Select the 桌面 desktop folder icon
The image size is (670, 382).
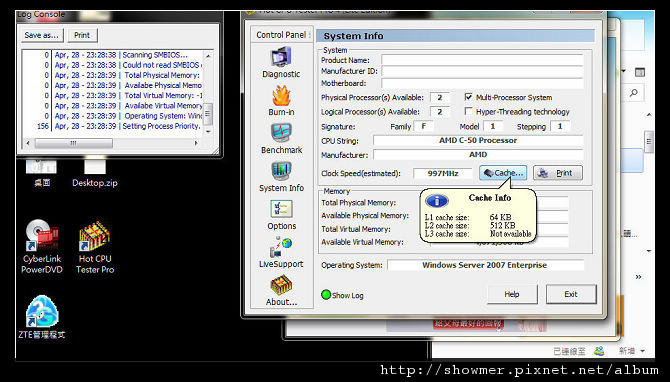click(41, 166)
